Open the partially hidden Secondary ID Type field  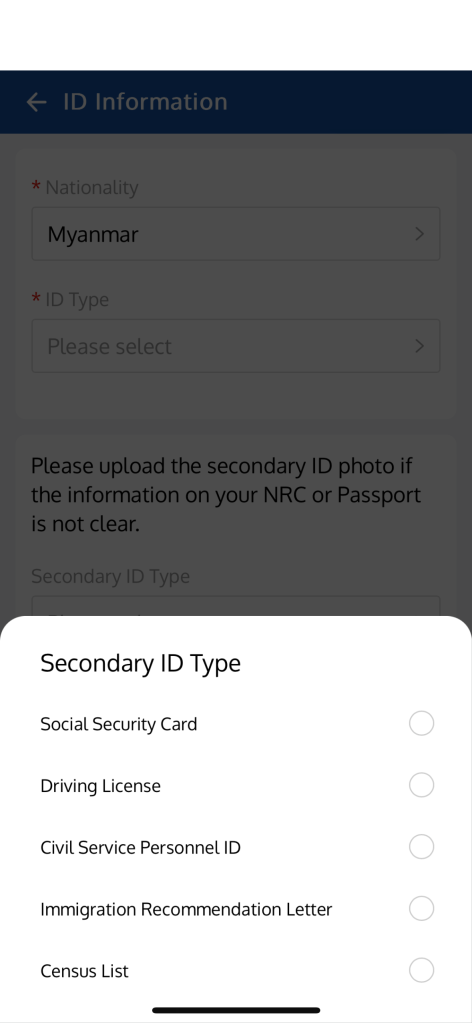coord(236,605)
